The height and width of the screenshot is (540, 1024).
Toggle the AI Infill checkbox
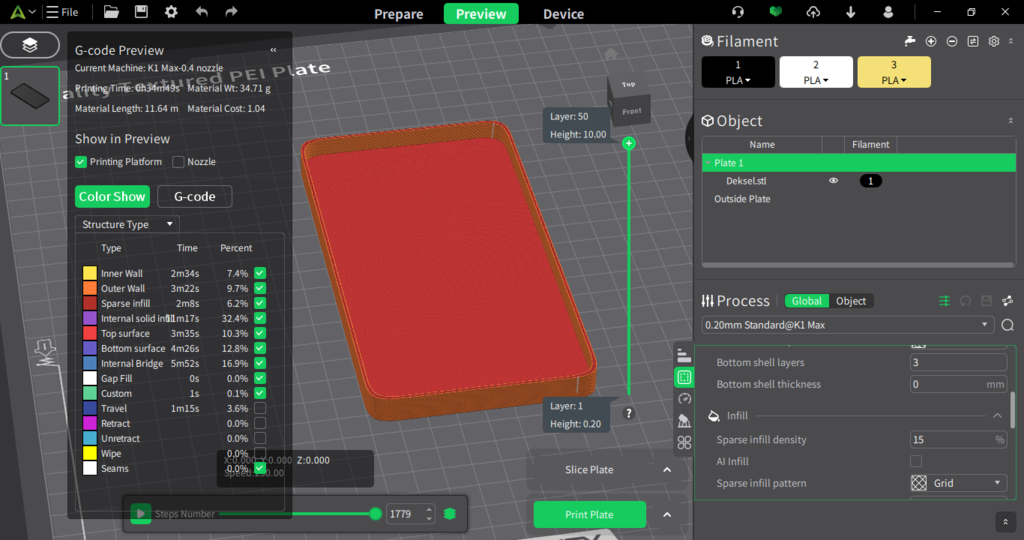pyautogui.click(x=916, y=461)
